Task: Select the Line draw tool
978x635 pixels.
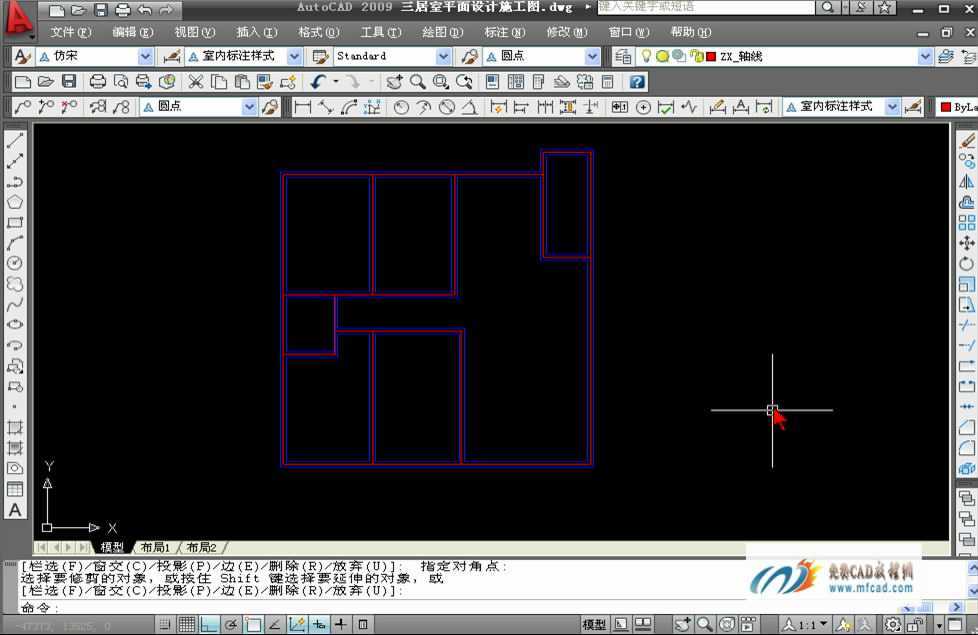Action: (15, 141)
